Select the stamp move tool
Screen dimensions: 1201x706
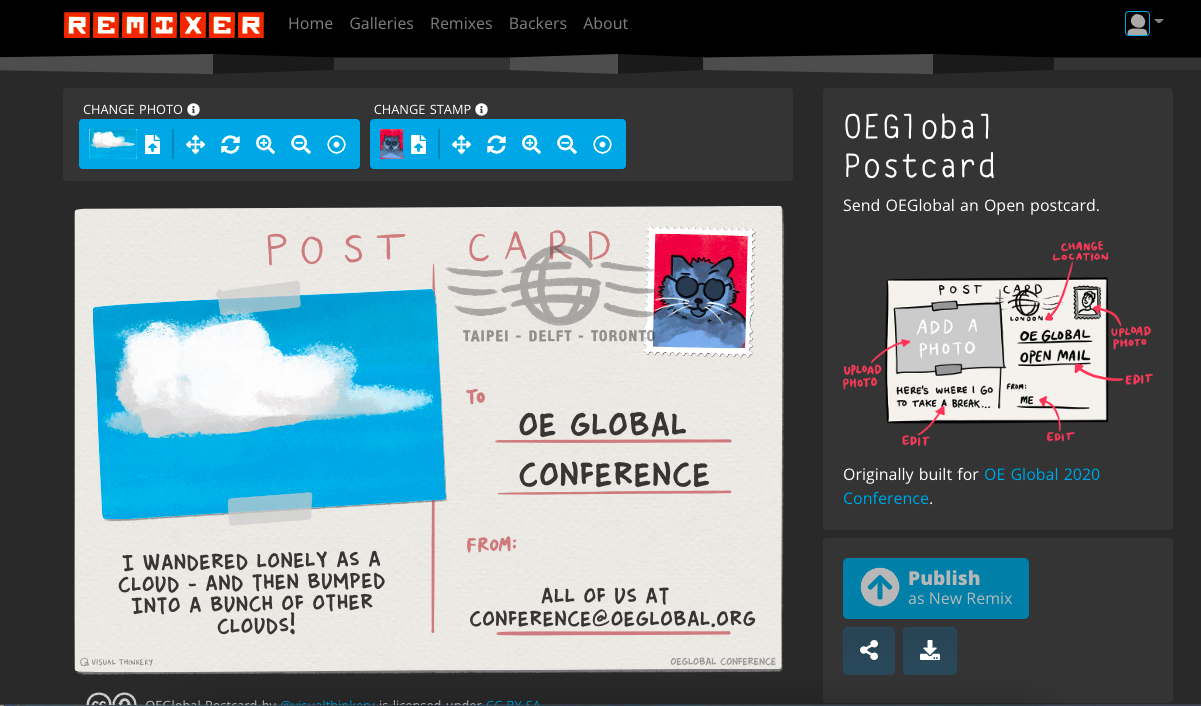(461, 145)
